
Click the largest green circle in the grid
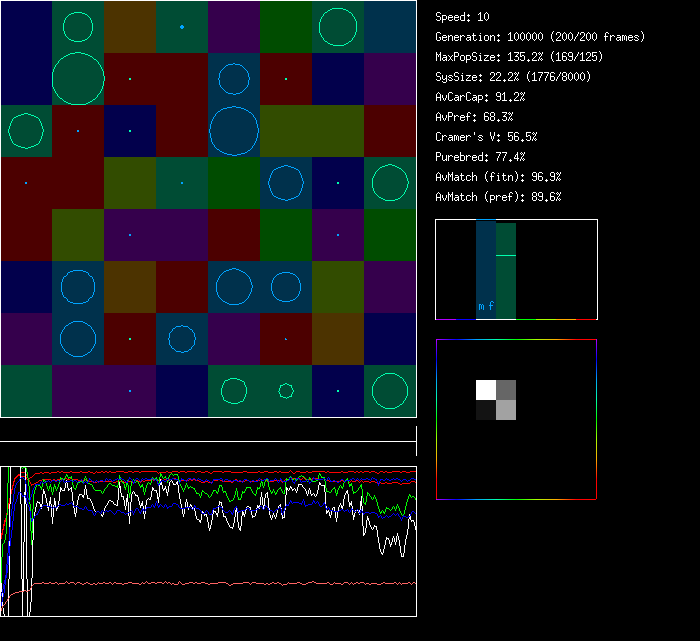(x=78, y=79)
